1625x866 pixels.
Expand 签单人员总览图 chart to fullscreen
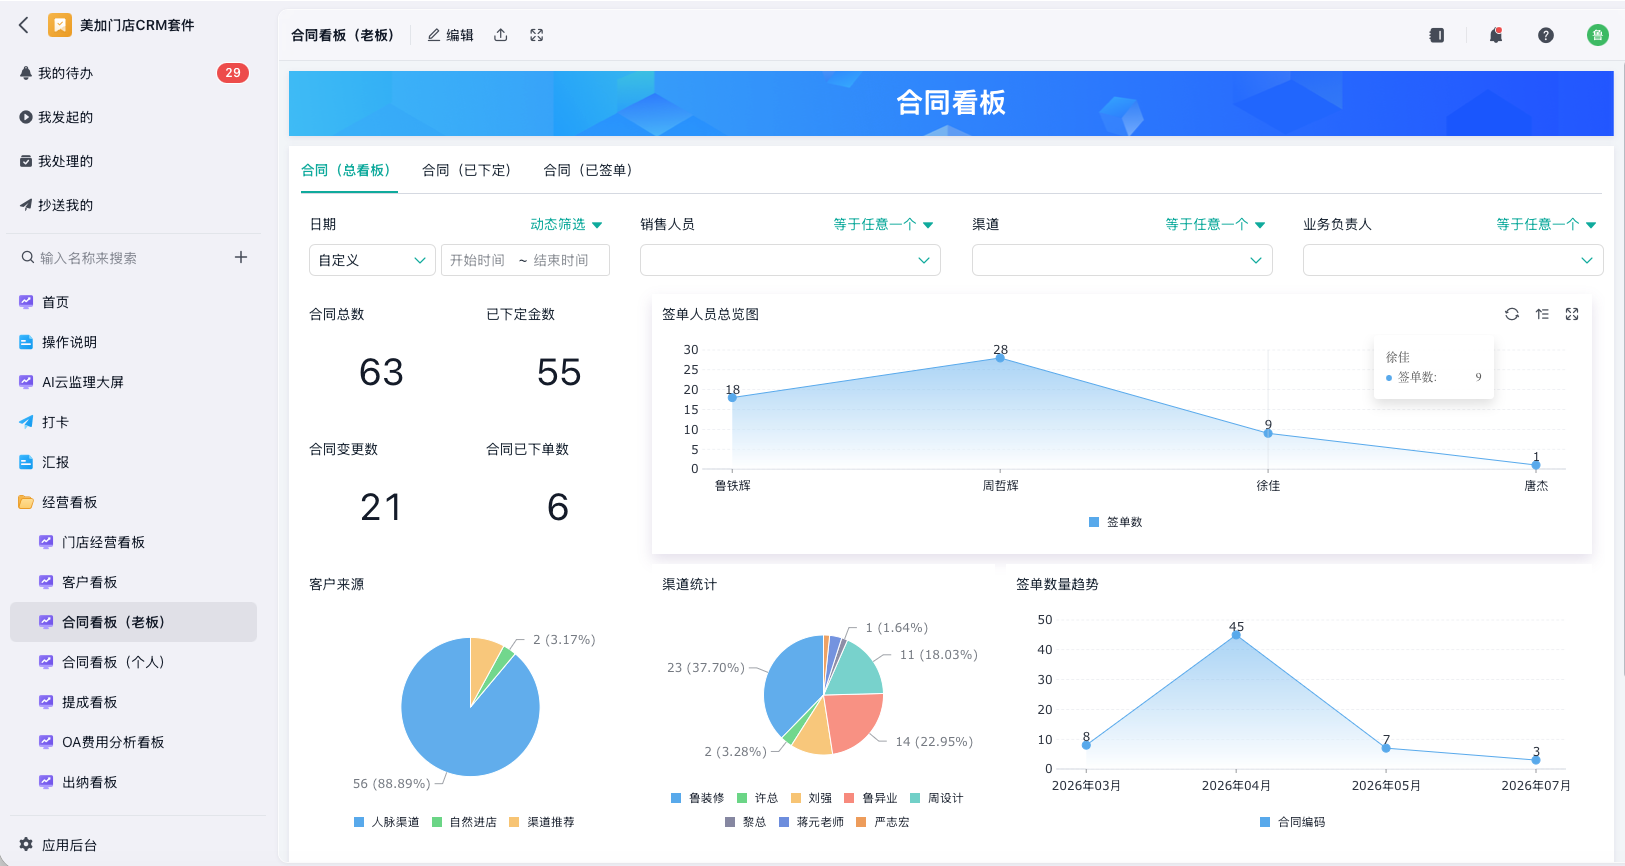click(x=1572, y=314)
